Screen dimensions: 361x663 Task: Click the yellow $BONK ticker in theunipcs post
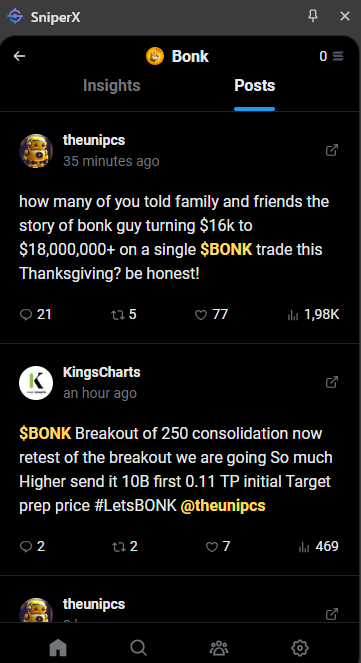point(226,249)
